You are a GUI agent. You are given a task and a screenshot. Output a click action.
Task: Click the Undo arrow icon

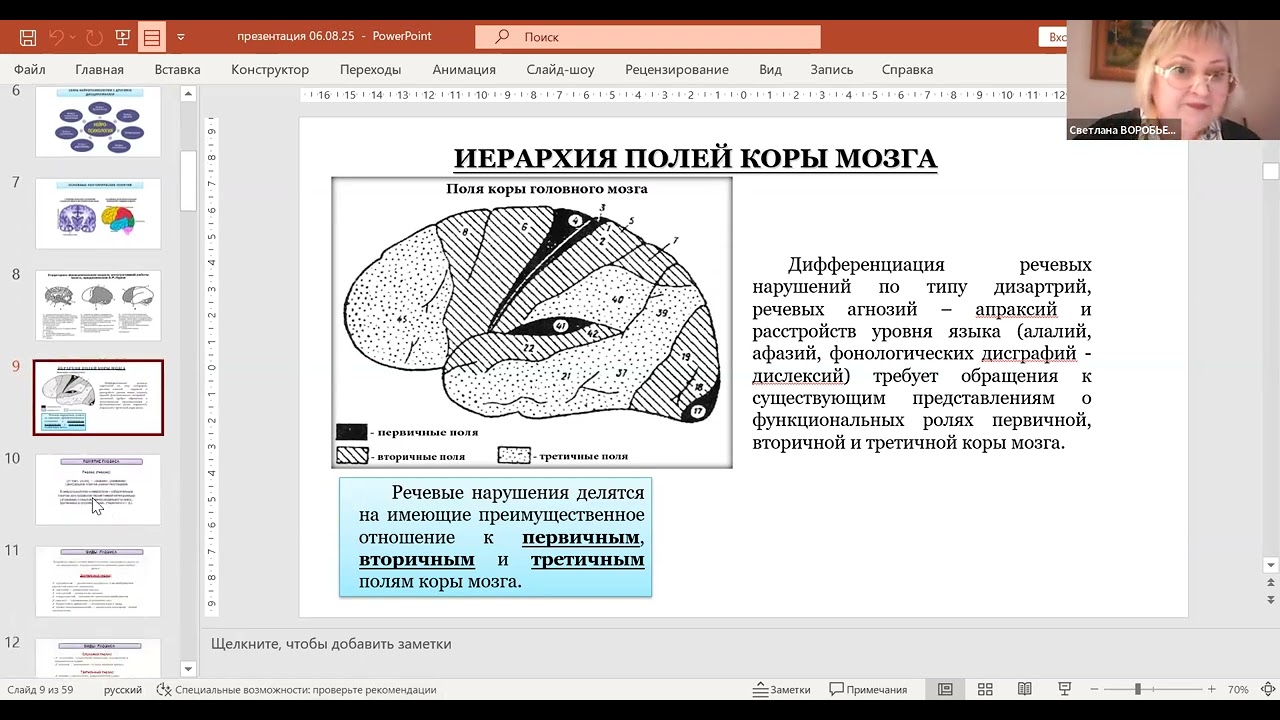pyautogui.click(x=56, y=37)
